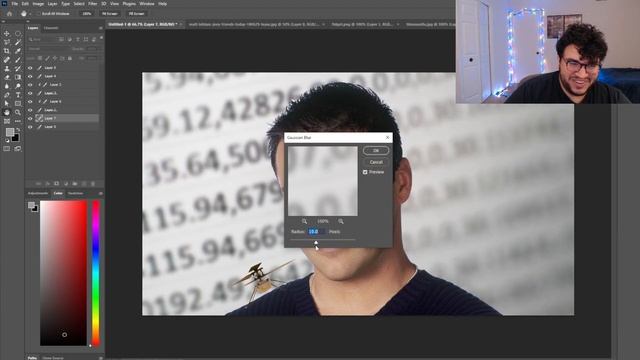Select the Path Selection tool
640x360 pixels.
7,104
